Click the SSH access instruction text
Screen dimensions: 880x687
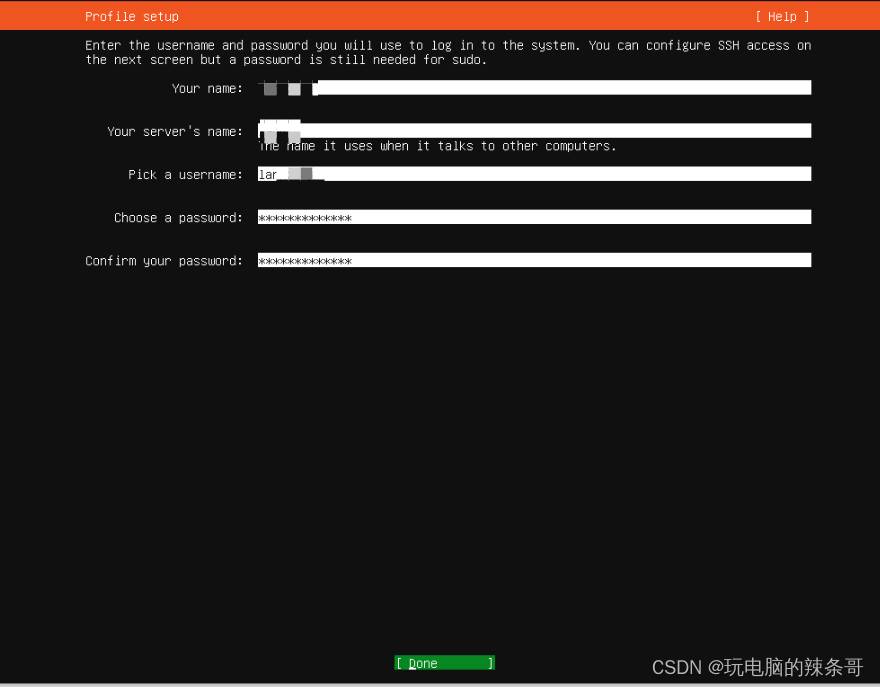tap(447, 52)
